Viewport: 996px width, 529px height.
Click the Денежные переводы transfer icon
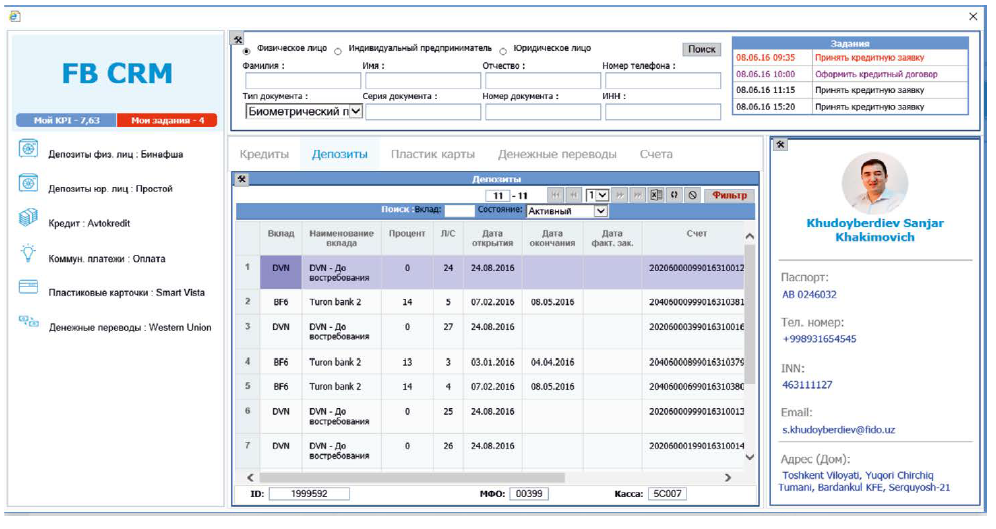click(28, 321)
